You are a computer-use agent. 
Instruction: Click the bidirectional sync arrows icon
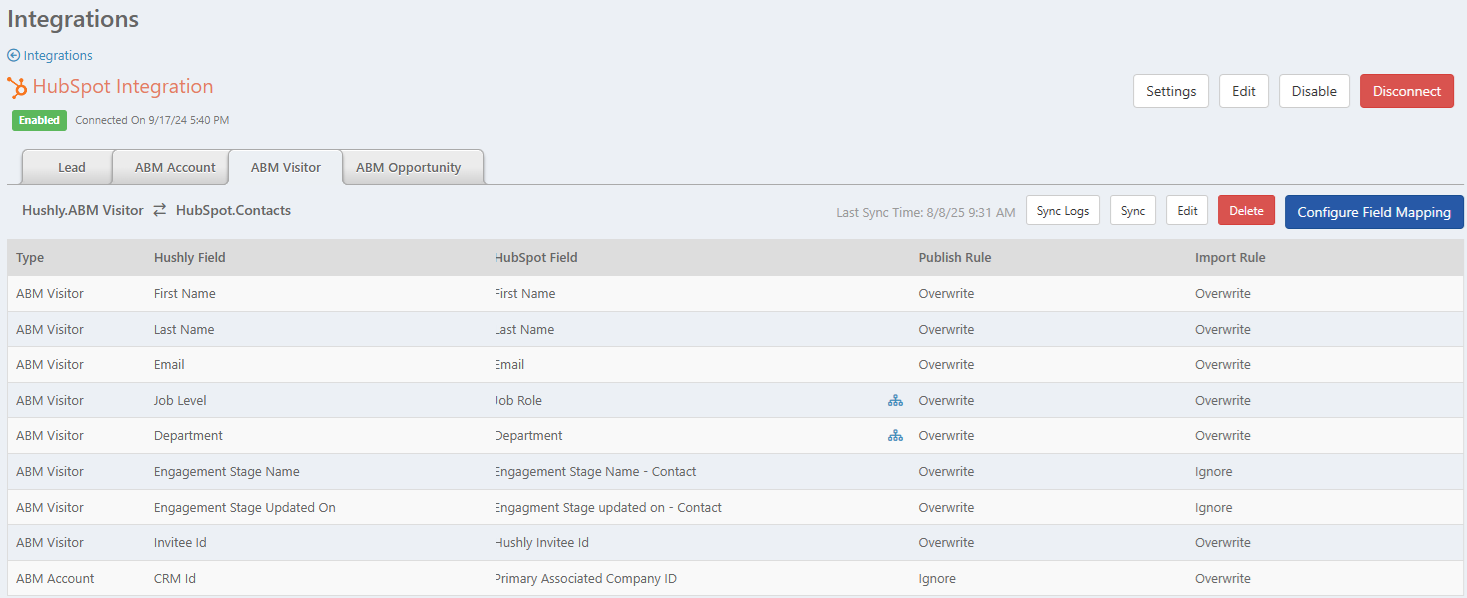[x=160, y=211]
